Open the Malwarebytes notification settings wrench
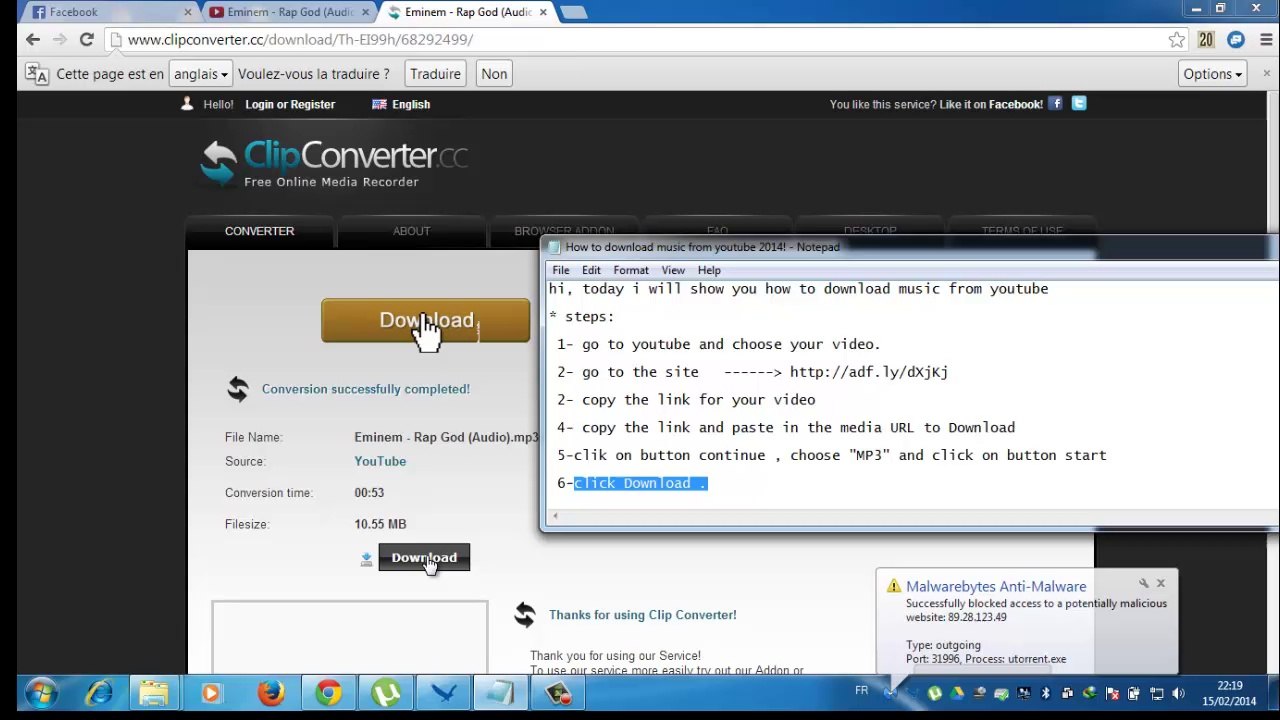 [1143, 583]
